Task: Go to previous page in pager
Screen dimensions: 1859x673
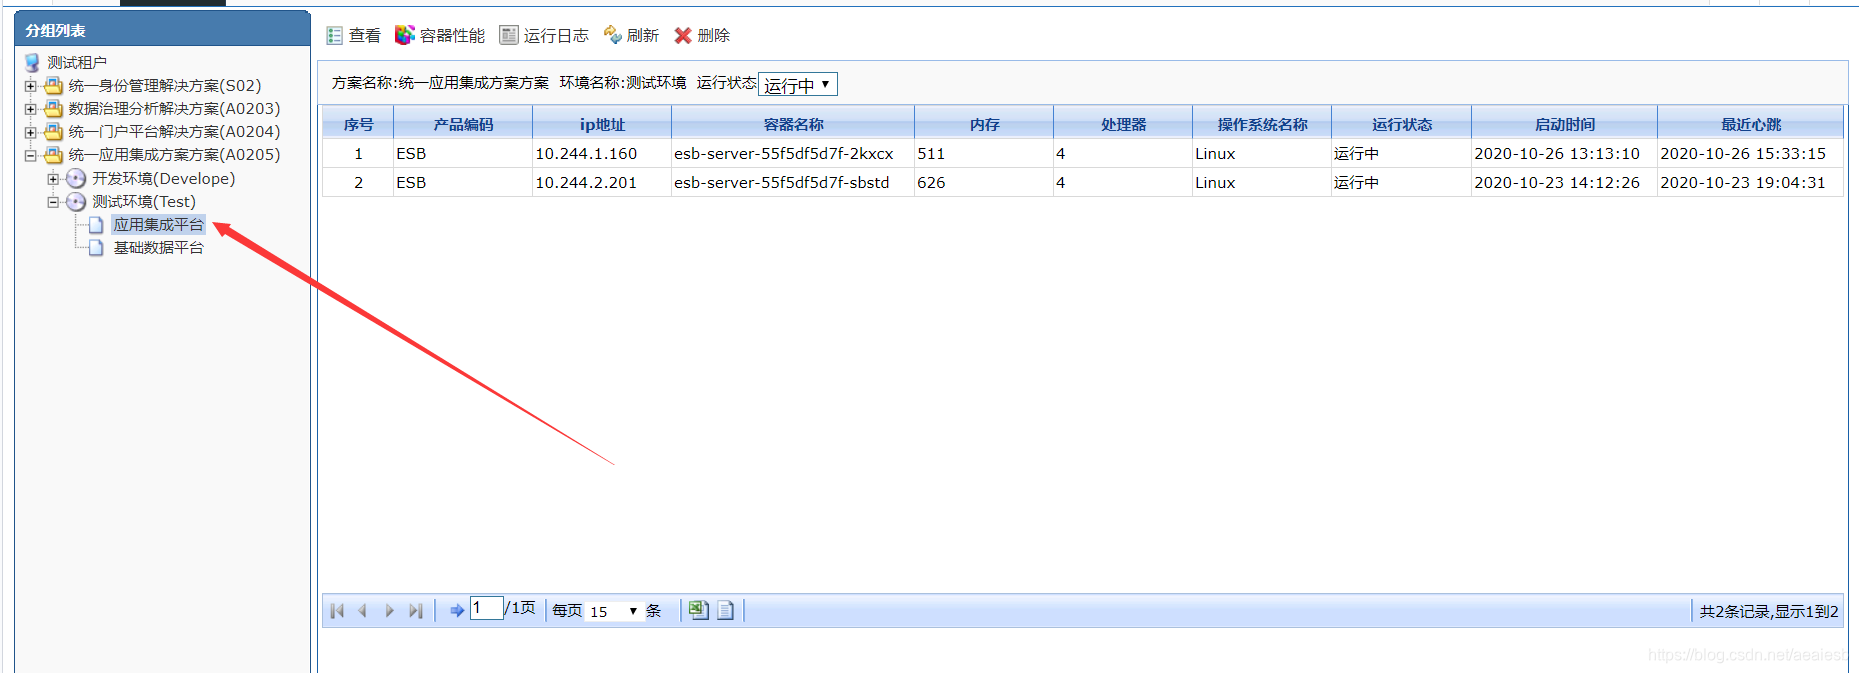Action: point(363,610)
